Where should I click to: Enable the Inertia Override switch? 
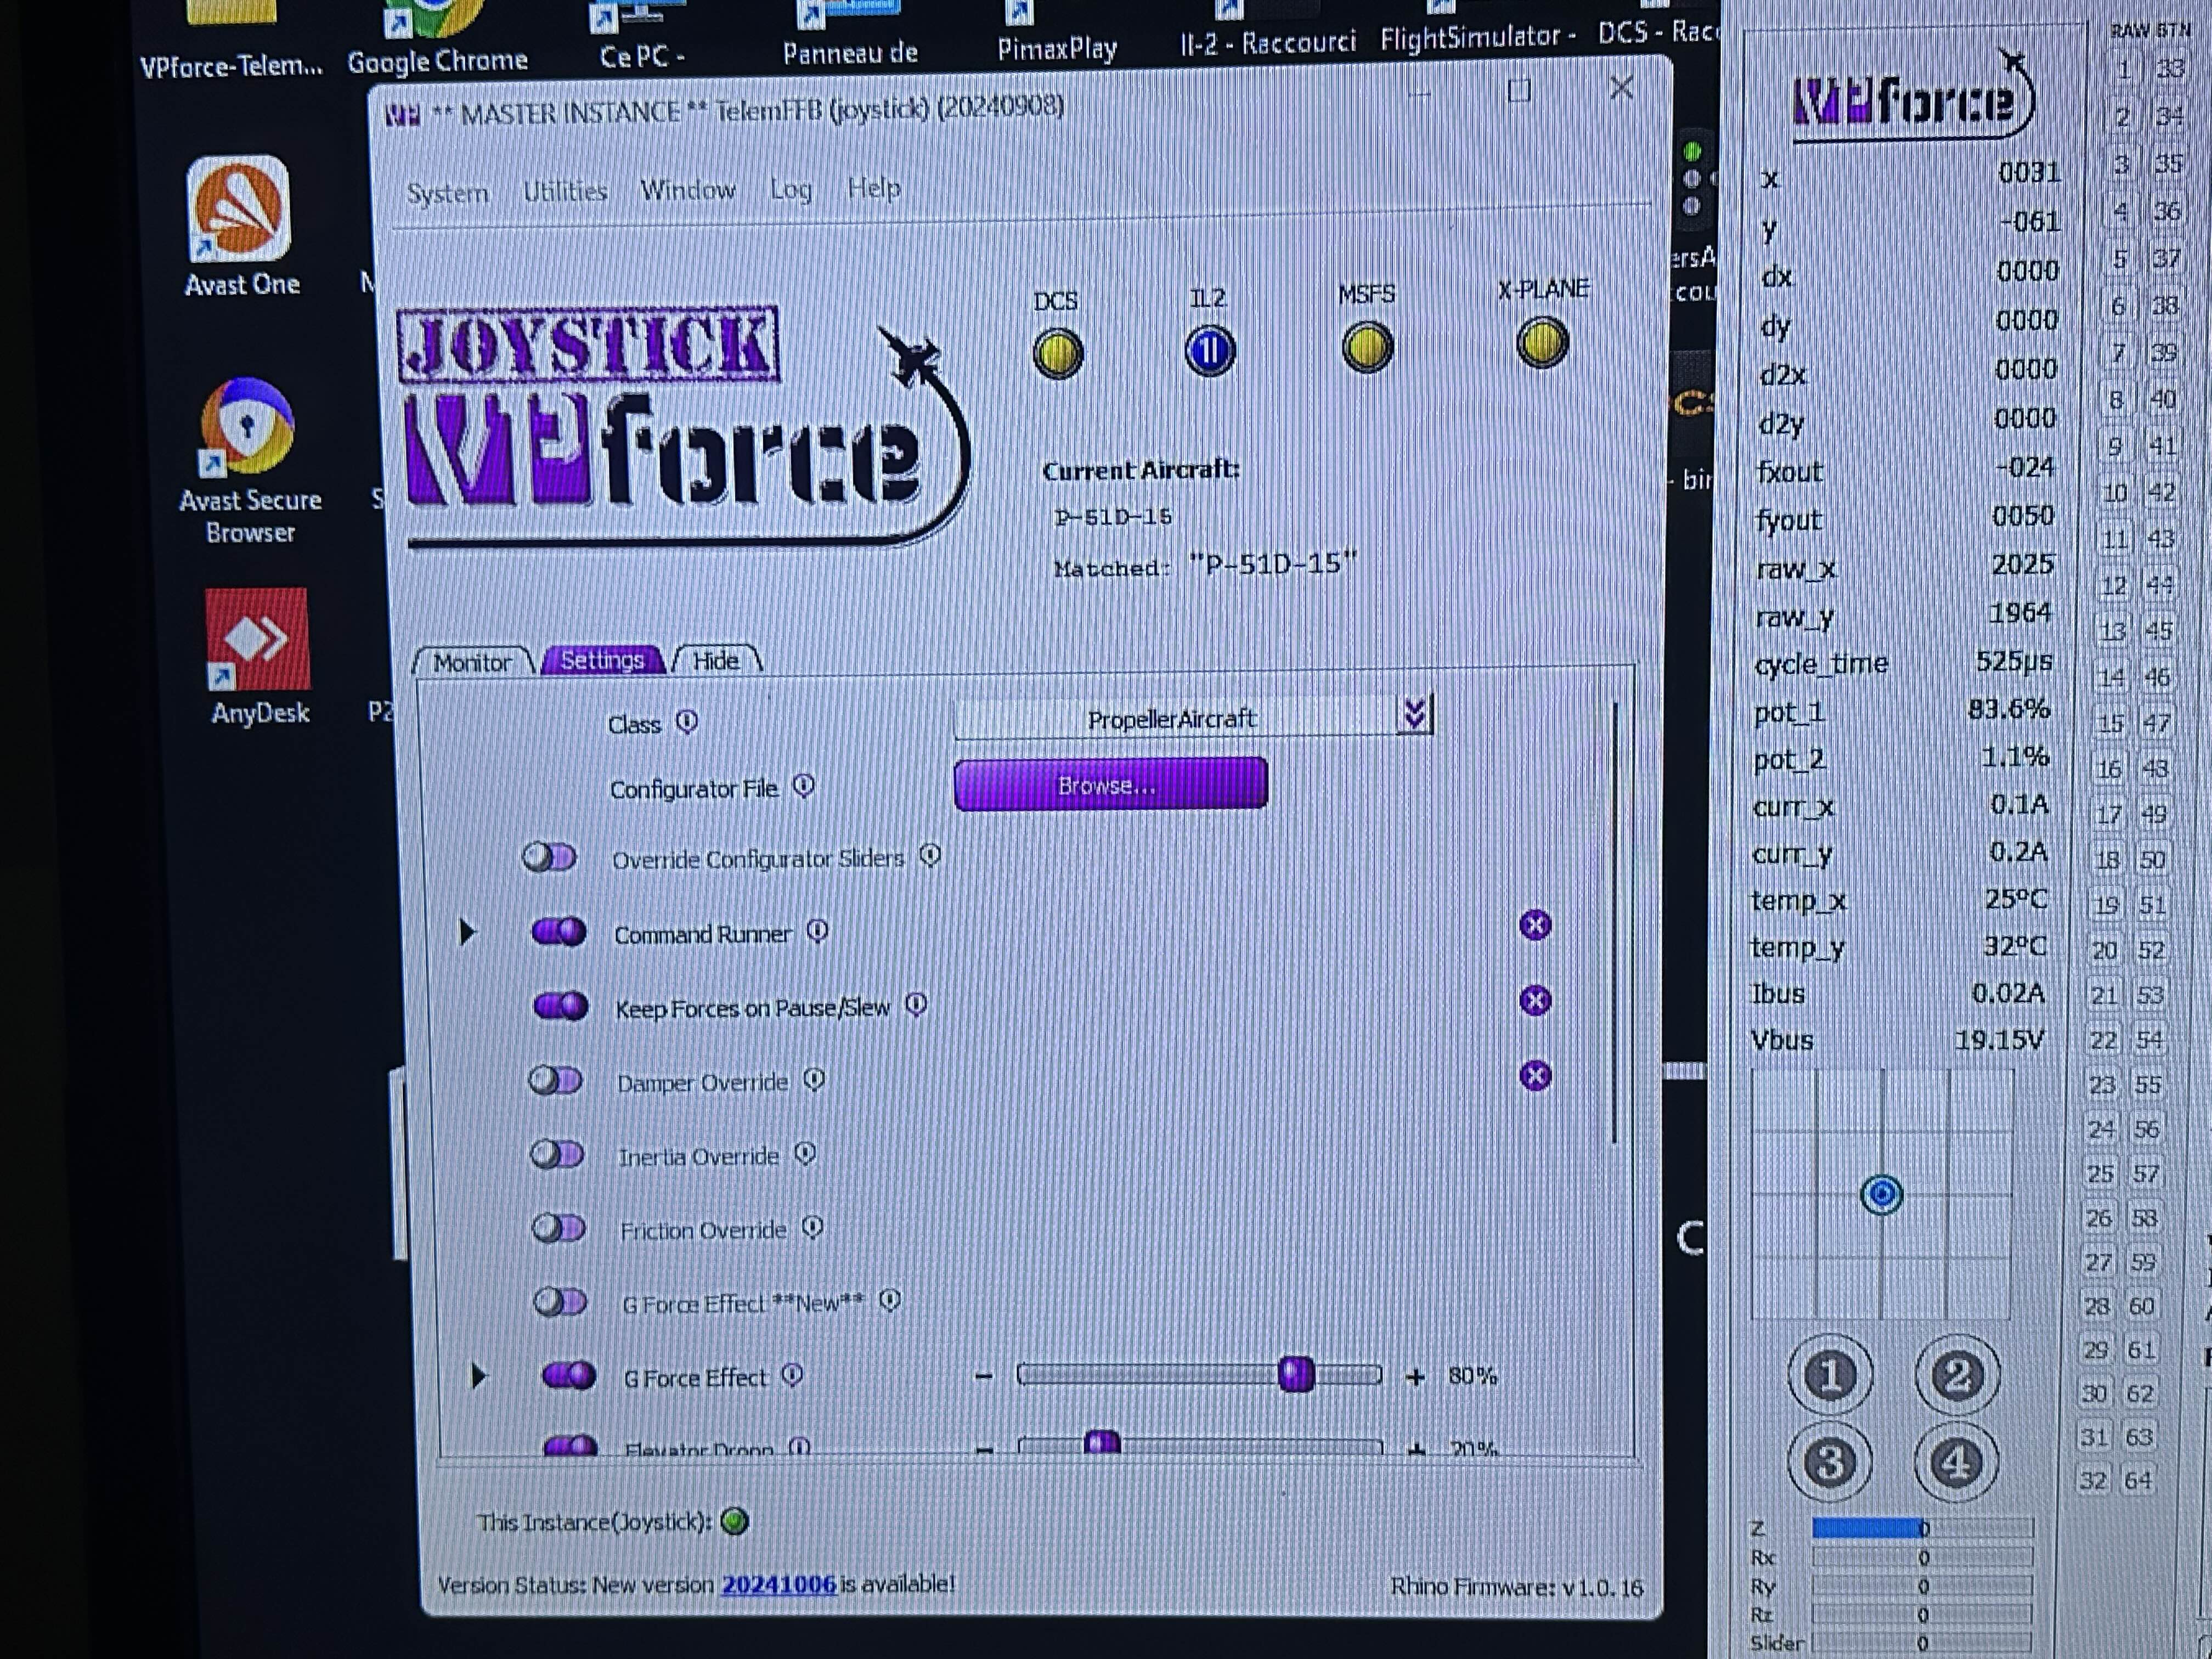[x=557, y=1155]
